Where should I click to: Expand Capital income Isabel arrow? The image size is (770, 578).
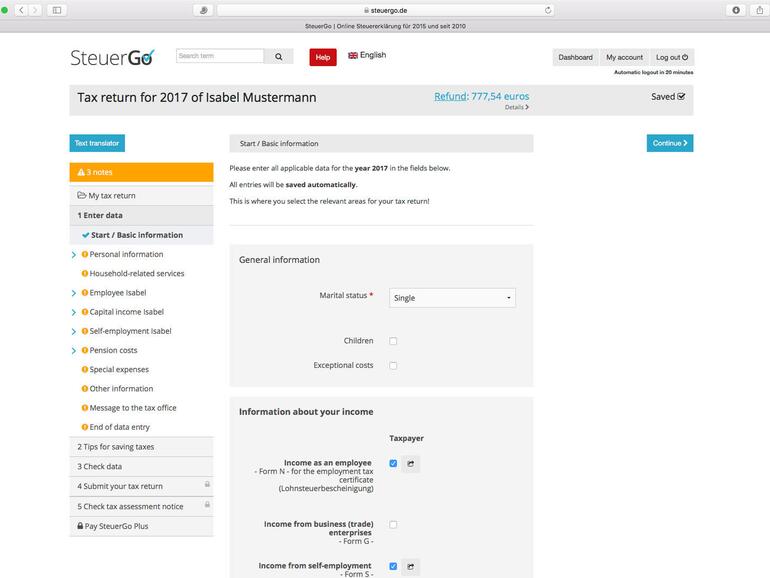74,312
